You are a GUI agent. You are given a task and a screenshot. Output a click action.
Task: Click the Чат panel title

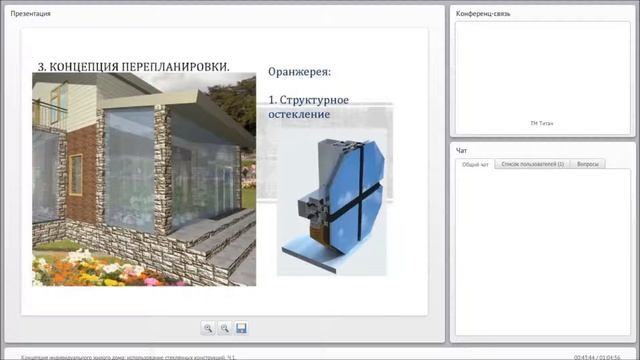tap(461, 151)
